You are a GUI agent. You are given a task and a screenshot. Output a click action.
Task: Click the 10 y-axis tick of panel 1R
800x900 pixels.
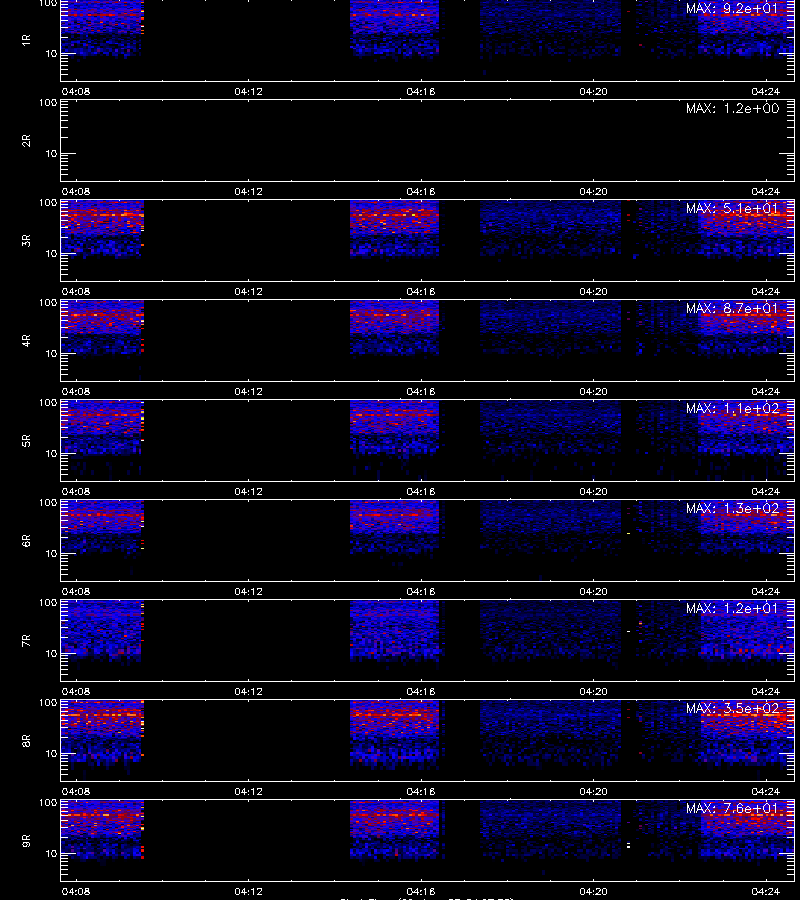pyautogui.click(x=51, y=53)
